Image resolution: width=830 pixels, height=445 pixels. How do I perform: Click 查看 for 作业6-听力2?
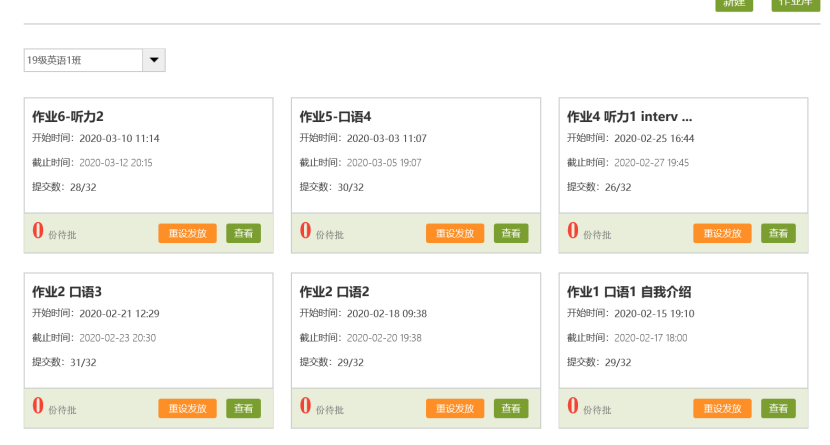click(243, 233)
